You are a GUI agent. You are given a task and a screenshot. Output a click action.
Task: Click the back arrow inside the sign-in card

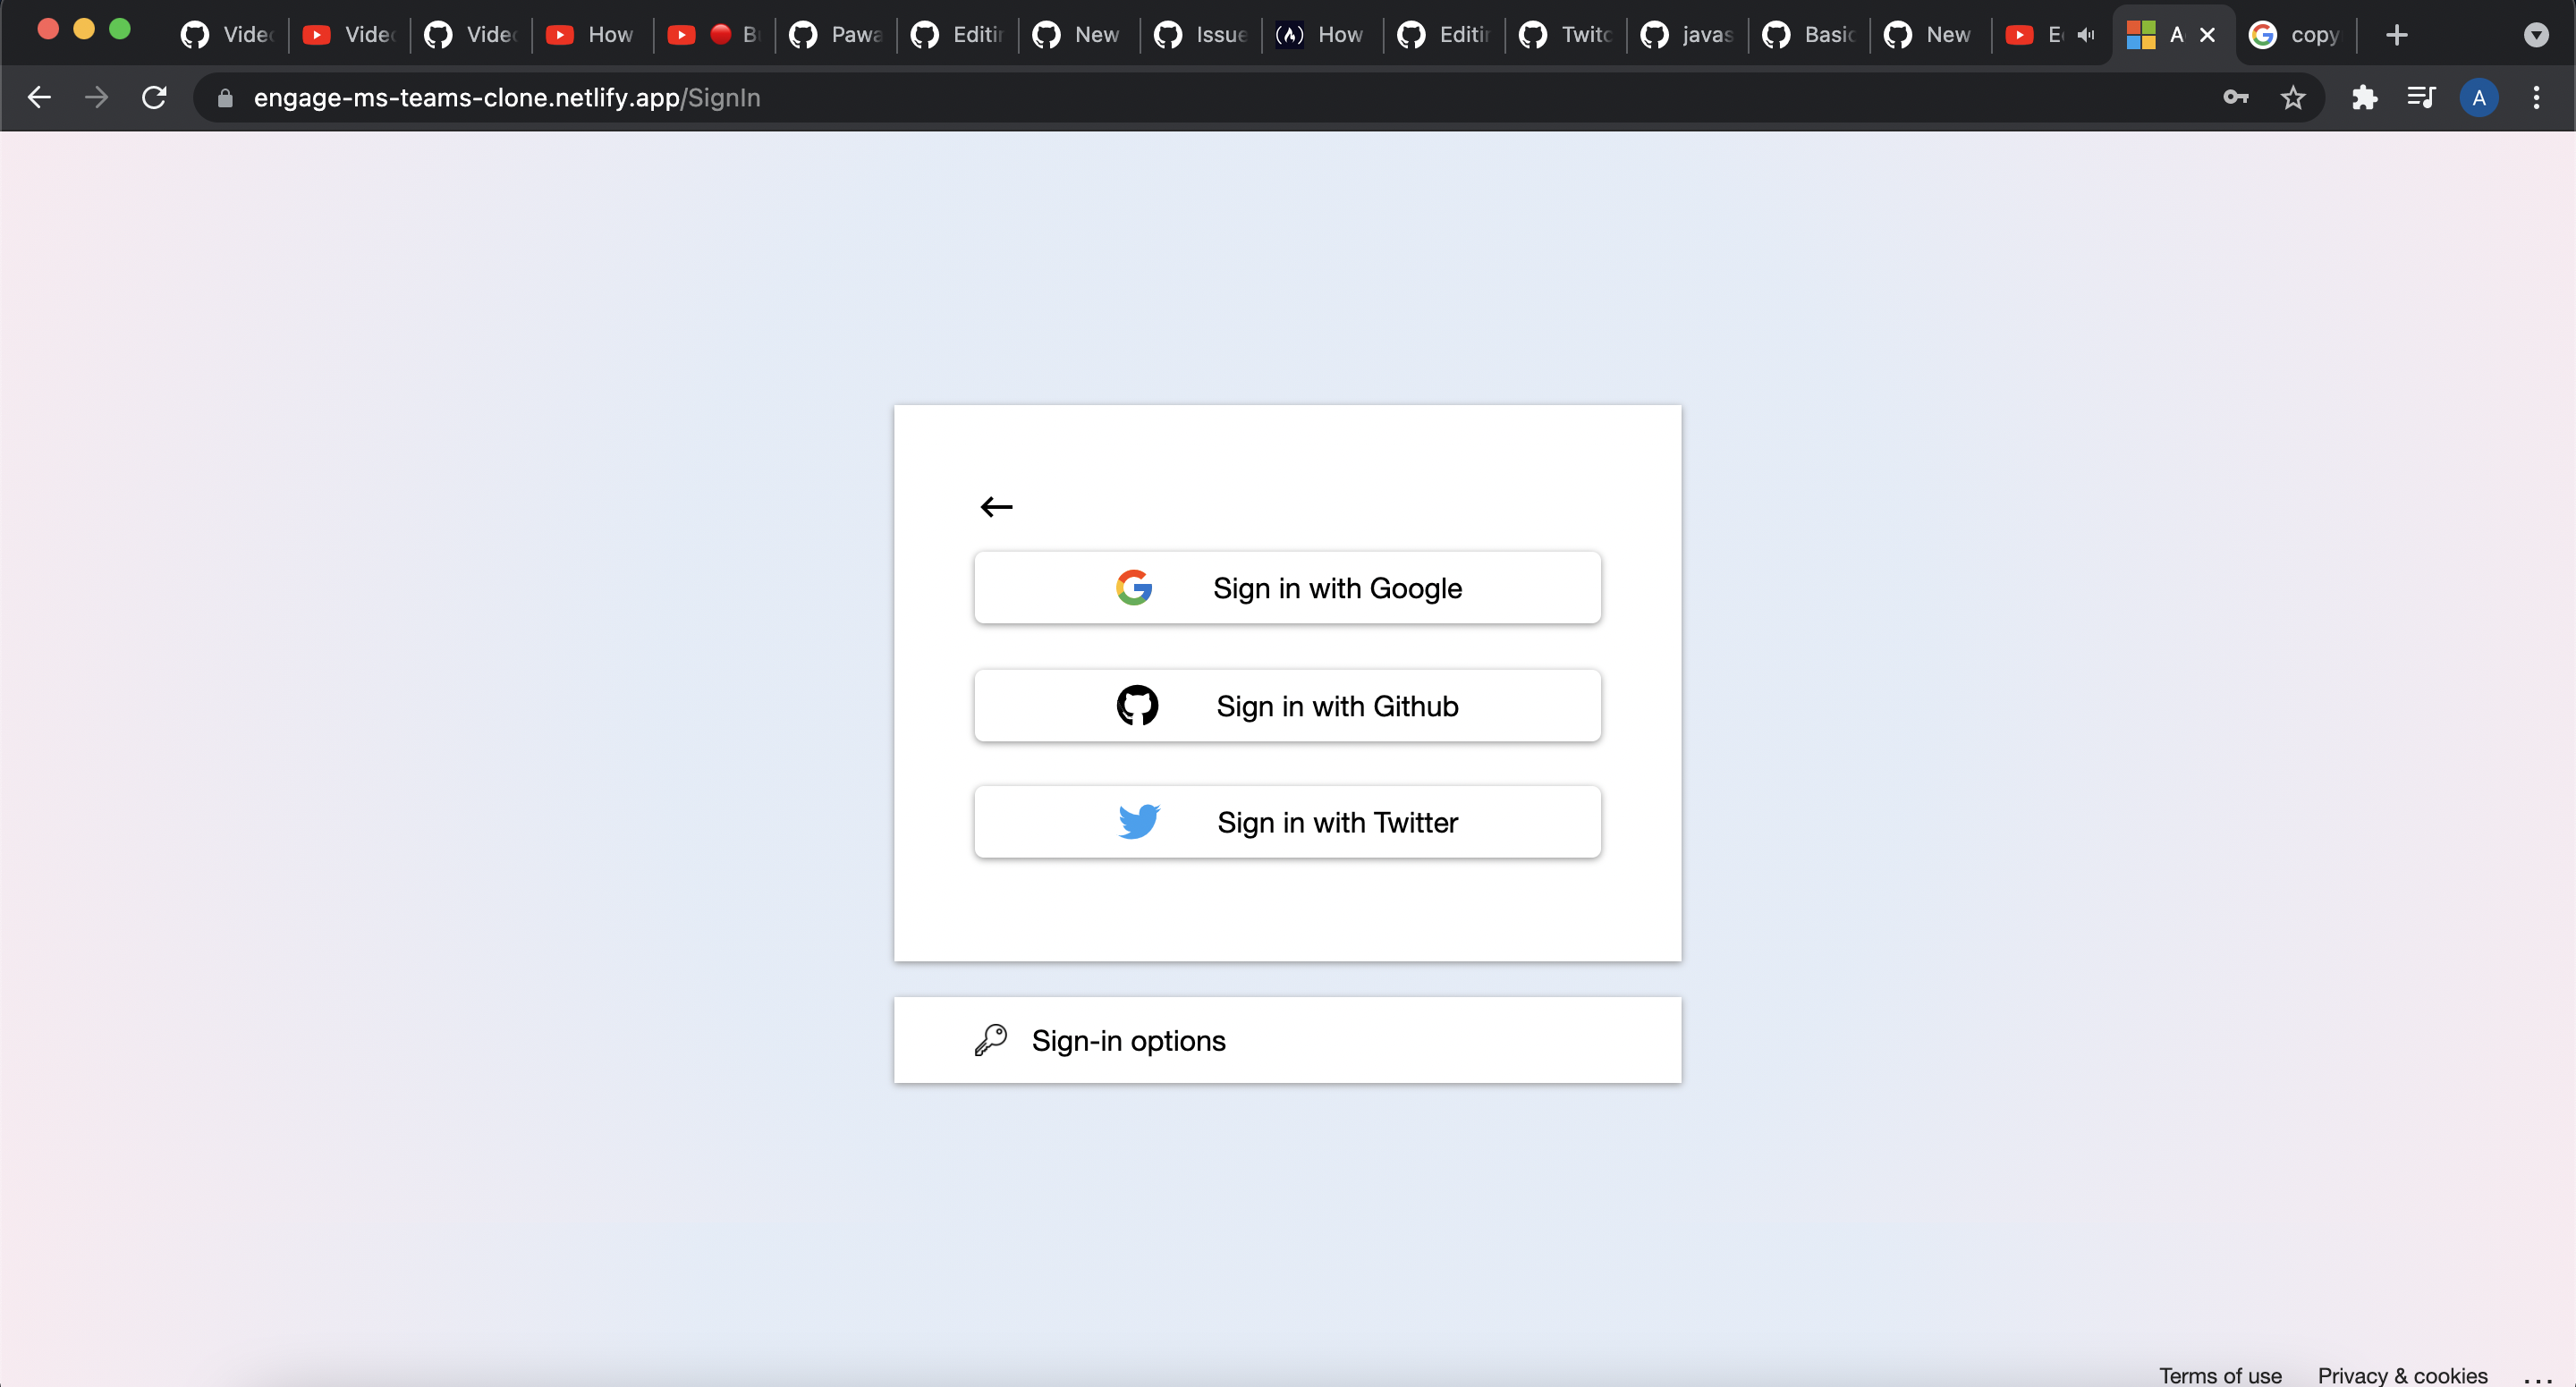(996, 506)
